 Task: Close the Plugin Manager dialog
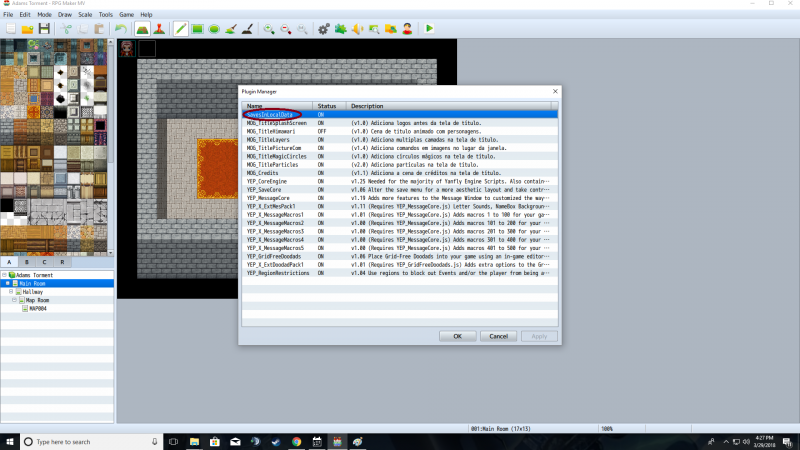pyautogui.click(x=555, y=91)
